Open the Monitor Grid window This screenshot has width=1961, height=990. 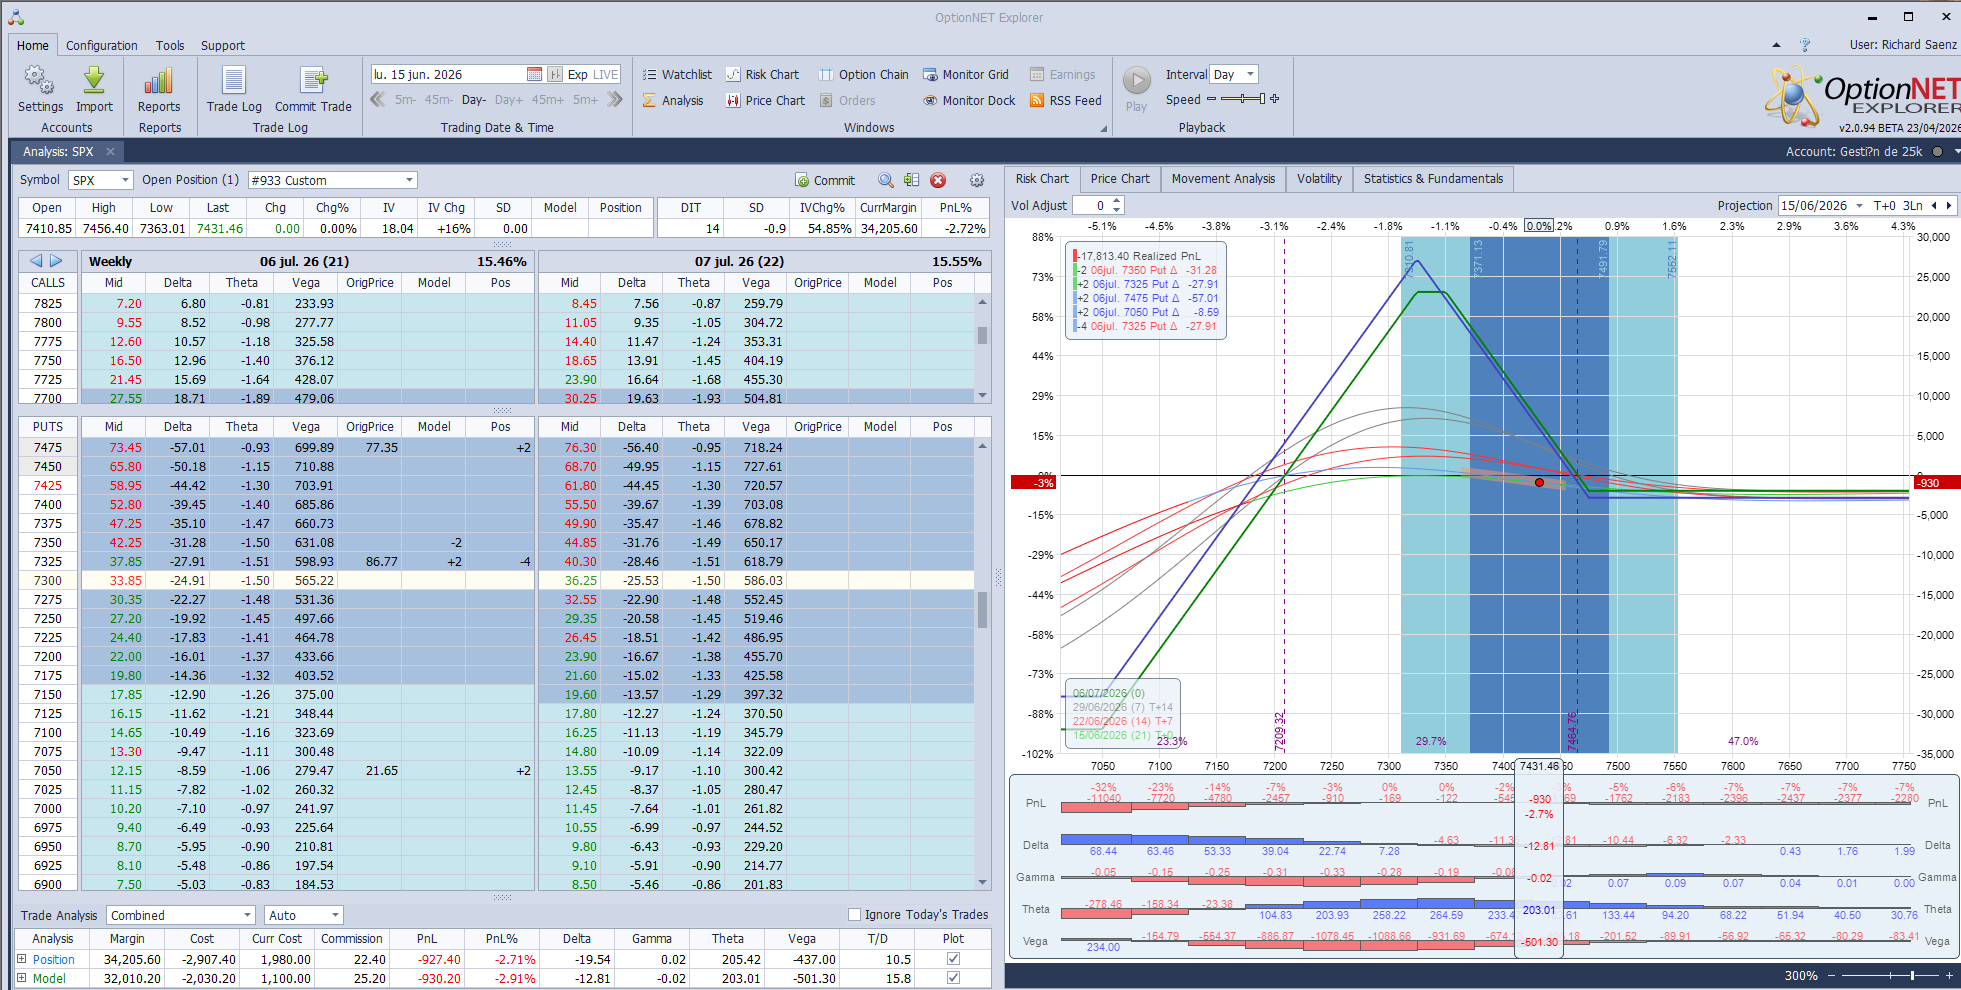pos(966,74)
